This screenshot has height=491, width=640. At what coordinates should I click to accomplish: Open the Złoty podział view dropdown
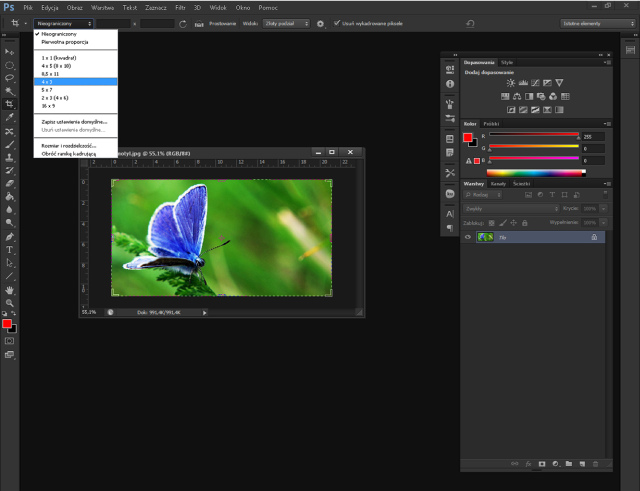coord(286,24)
